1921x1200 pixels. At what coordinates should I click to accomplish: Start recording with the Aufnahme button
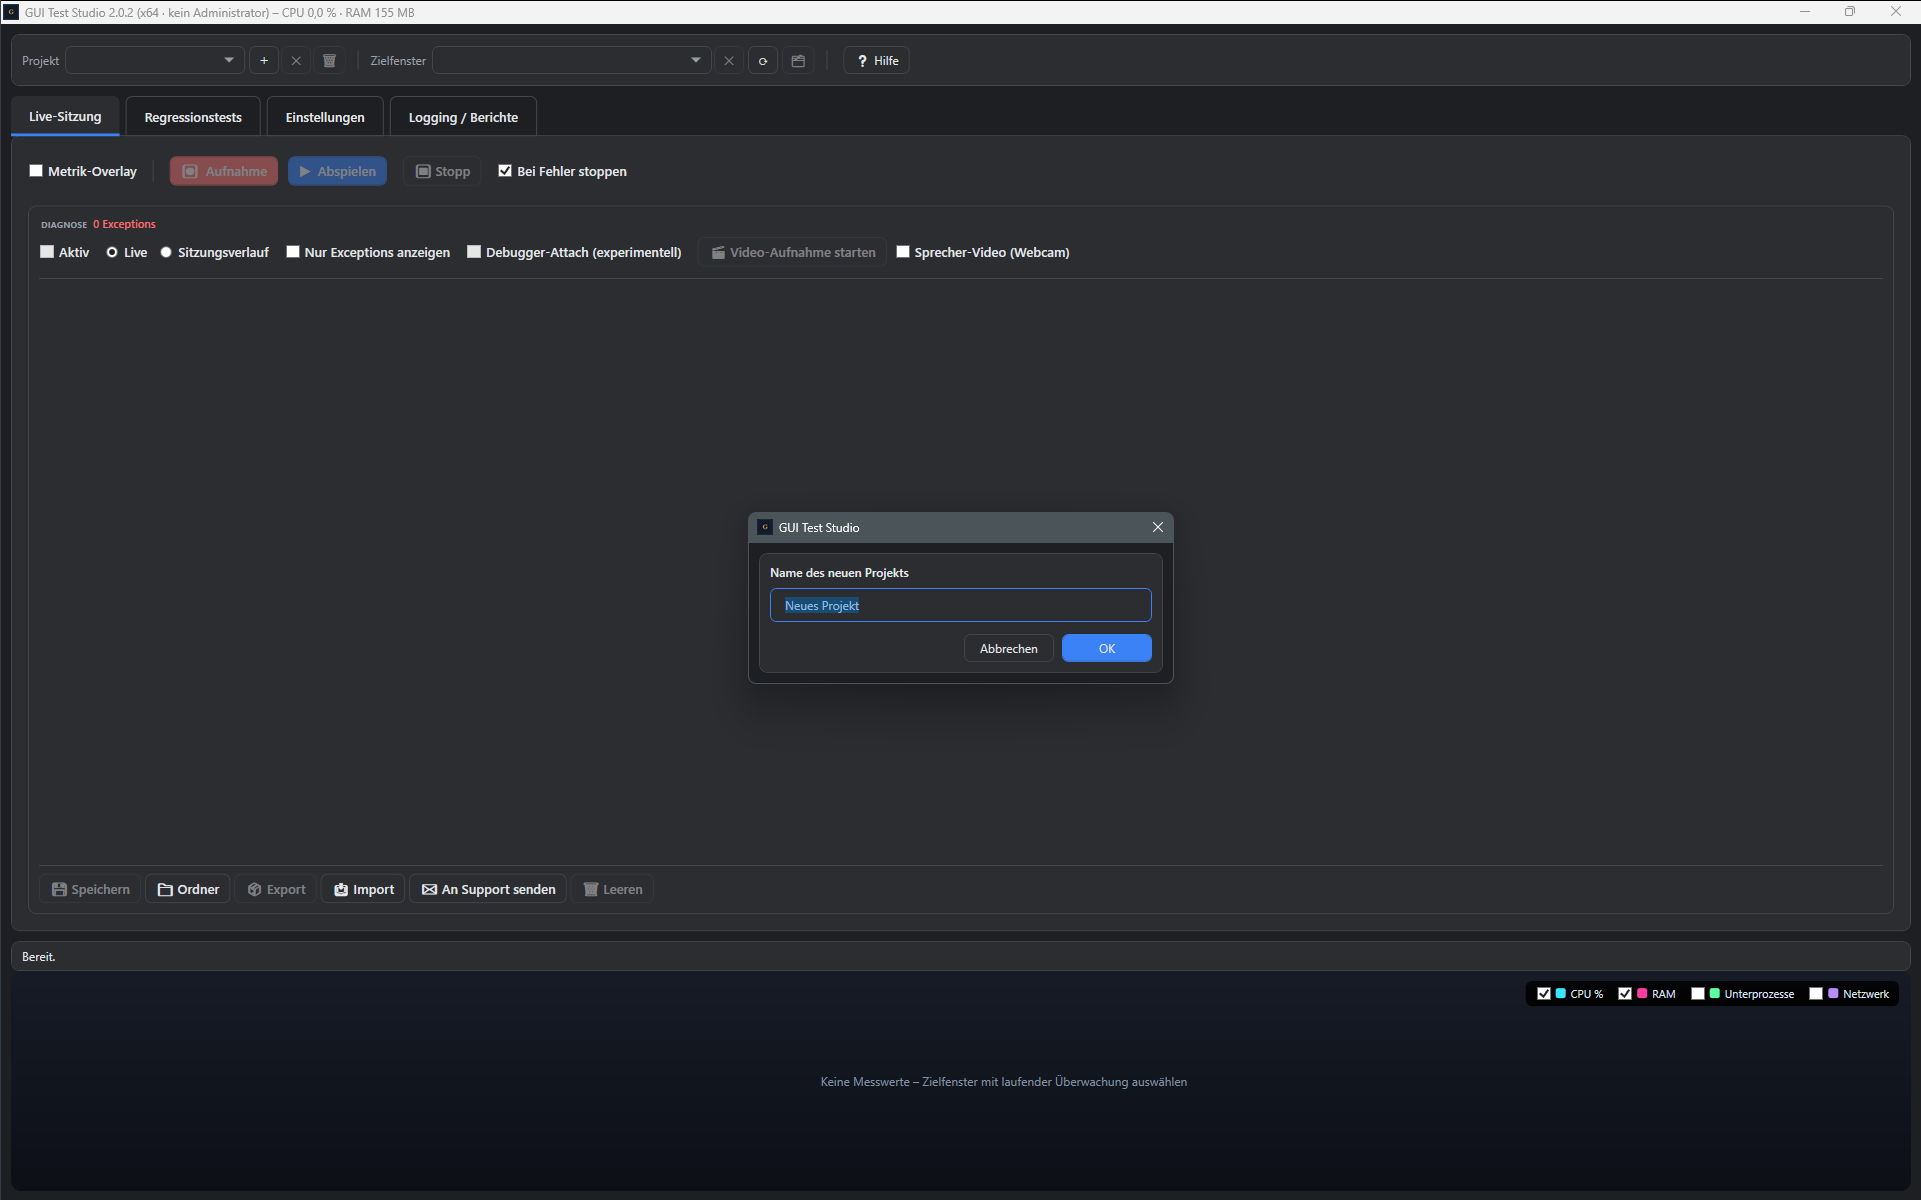(224, 171)
